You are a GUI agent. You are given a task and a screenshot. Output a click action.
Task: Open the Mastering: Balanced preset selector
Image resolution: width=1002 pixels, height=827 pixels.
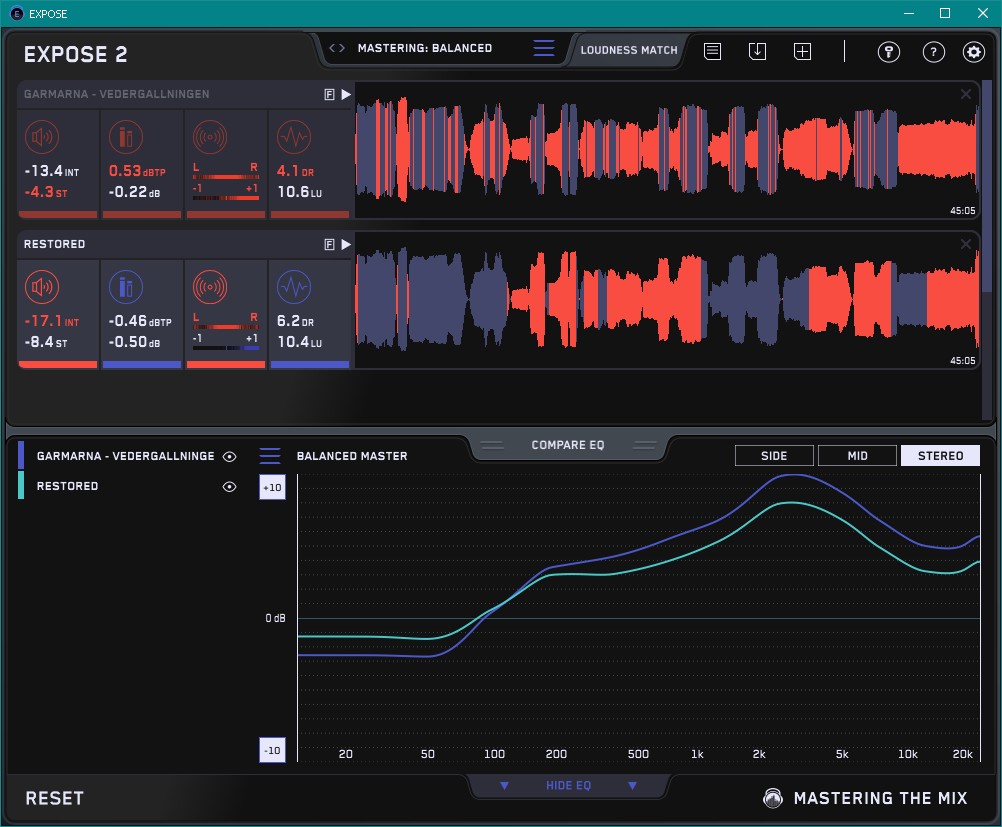tap(424, 48)
